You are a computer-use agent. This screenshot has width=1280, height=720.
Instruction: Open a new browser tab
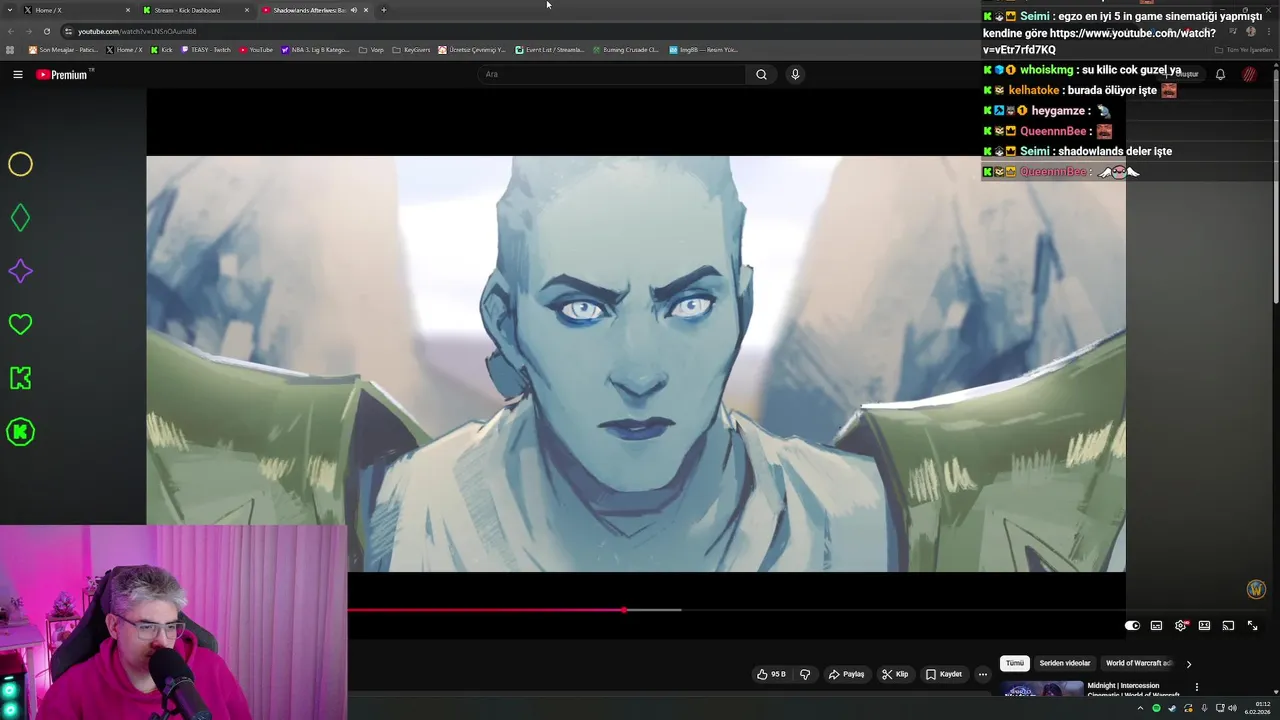pyautogui.click(x=383, y=10)
